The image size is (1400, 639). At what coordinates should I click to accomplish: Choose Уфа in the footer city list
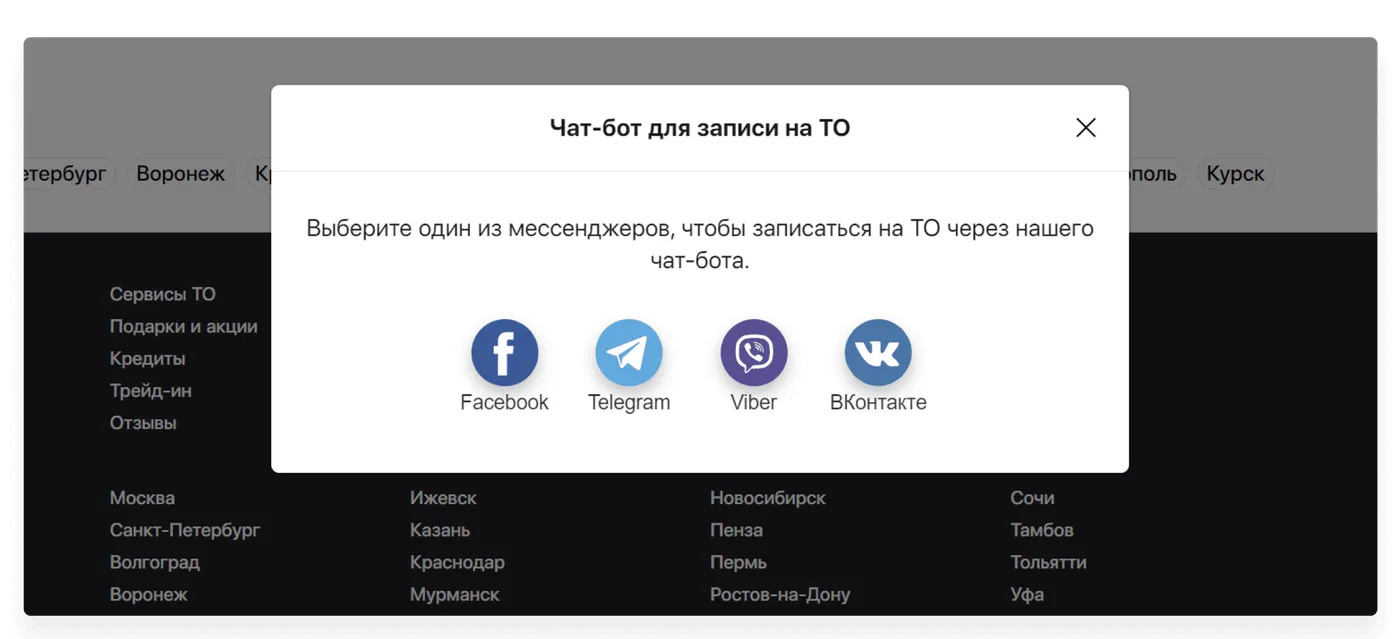(1027, 594)
